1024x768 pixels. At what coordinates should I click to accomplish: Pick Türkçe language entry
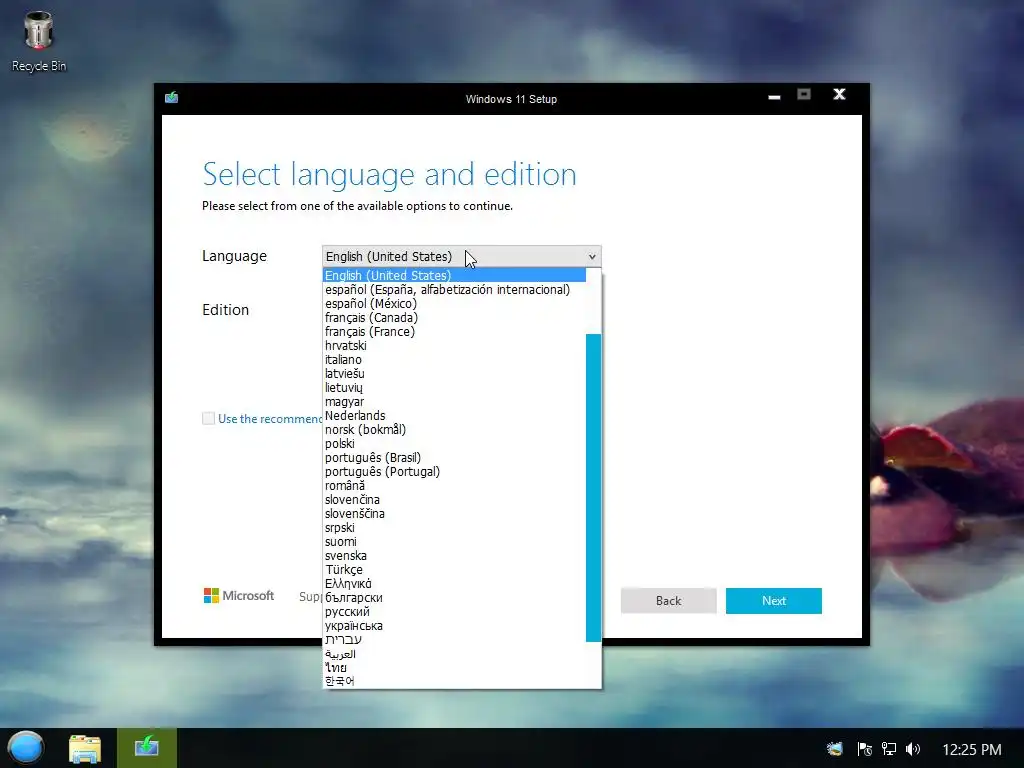tap(455, 569)
